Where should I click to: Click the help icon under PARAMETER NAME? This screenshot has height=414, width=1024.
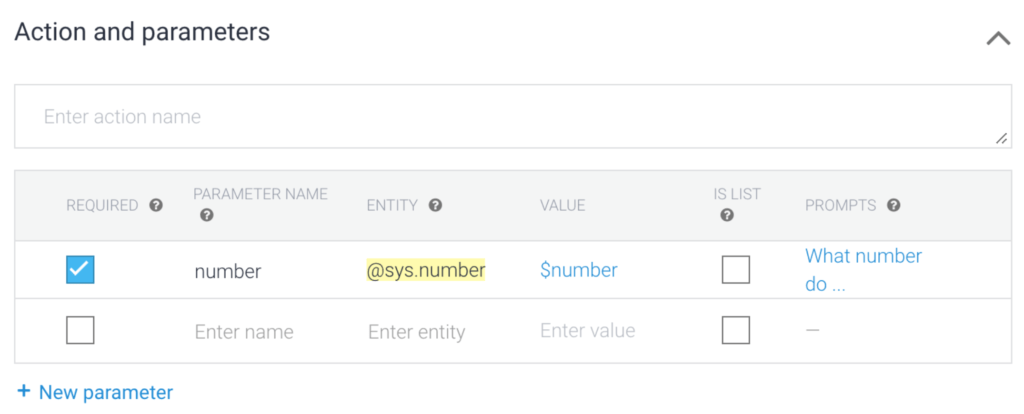click(x=206, y=215)
